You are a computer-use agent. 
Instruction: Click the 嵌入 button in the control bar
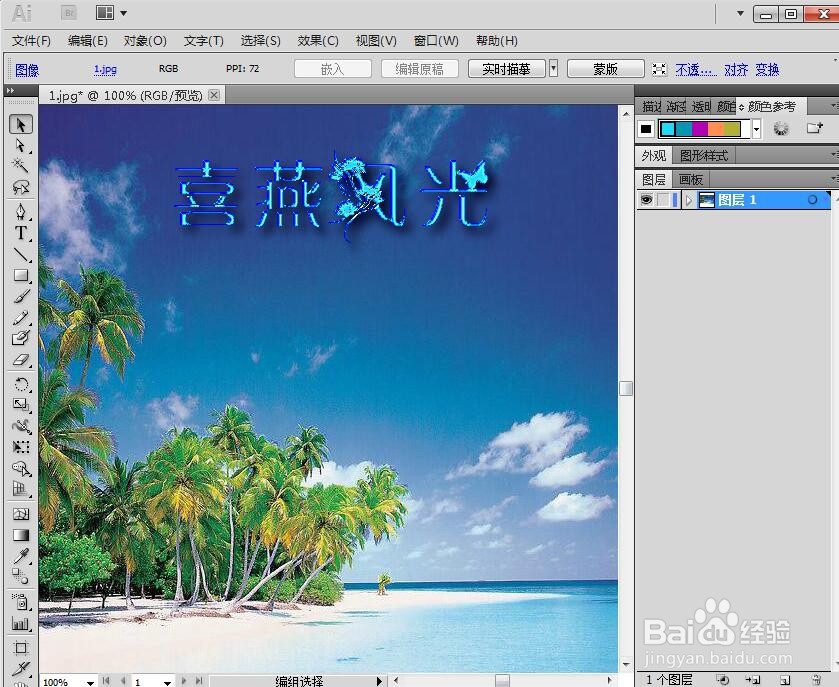(331, 68)
